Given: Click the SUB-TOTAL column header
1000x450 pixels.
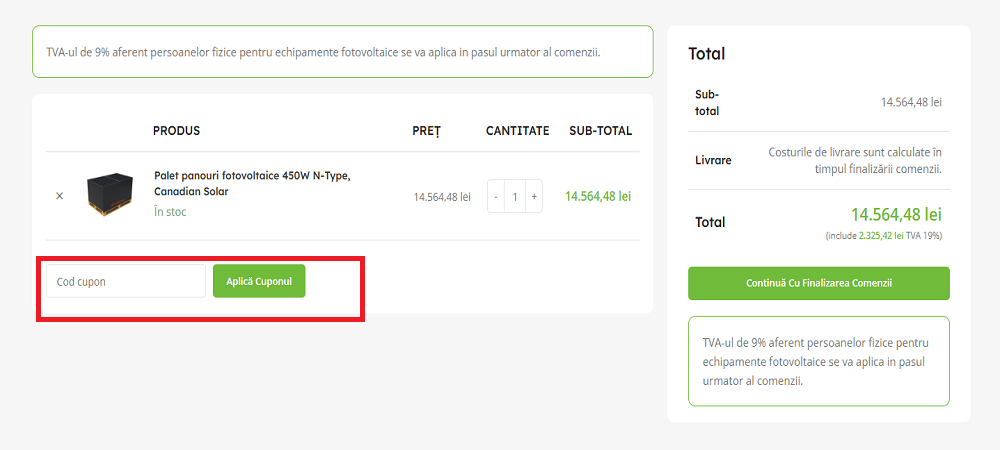Looking at the screenshot, I should (x=600, y=131).
